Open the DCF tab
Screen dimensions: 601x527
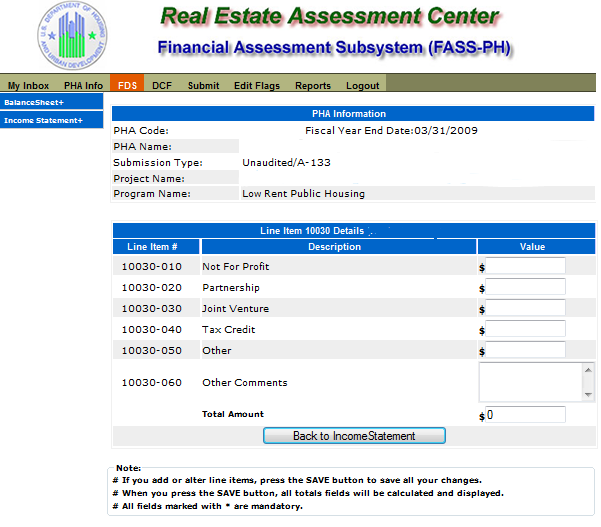(x=162, y=85)
